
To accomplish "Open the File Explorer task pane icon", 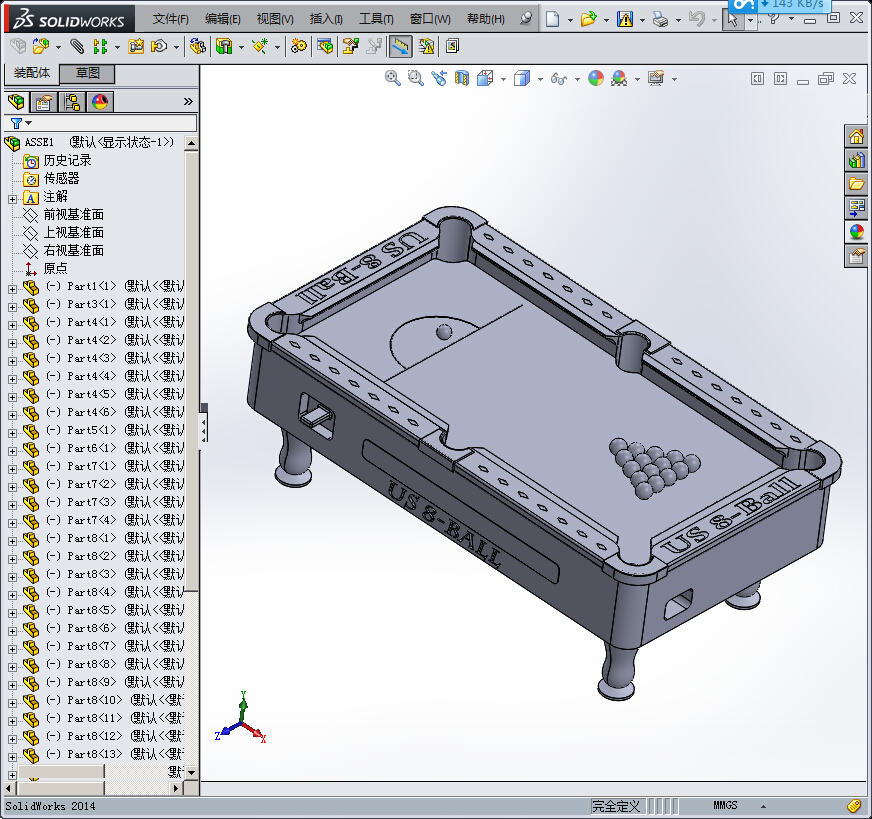I will pyautogui.click(x=856, y=184).
